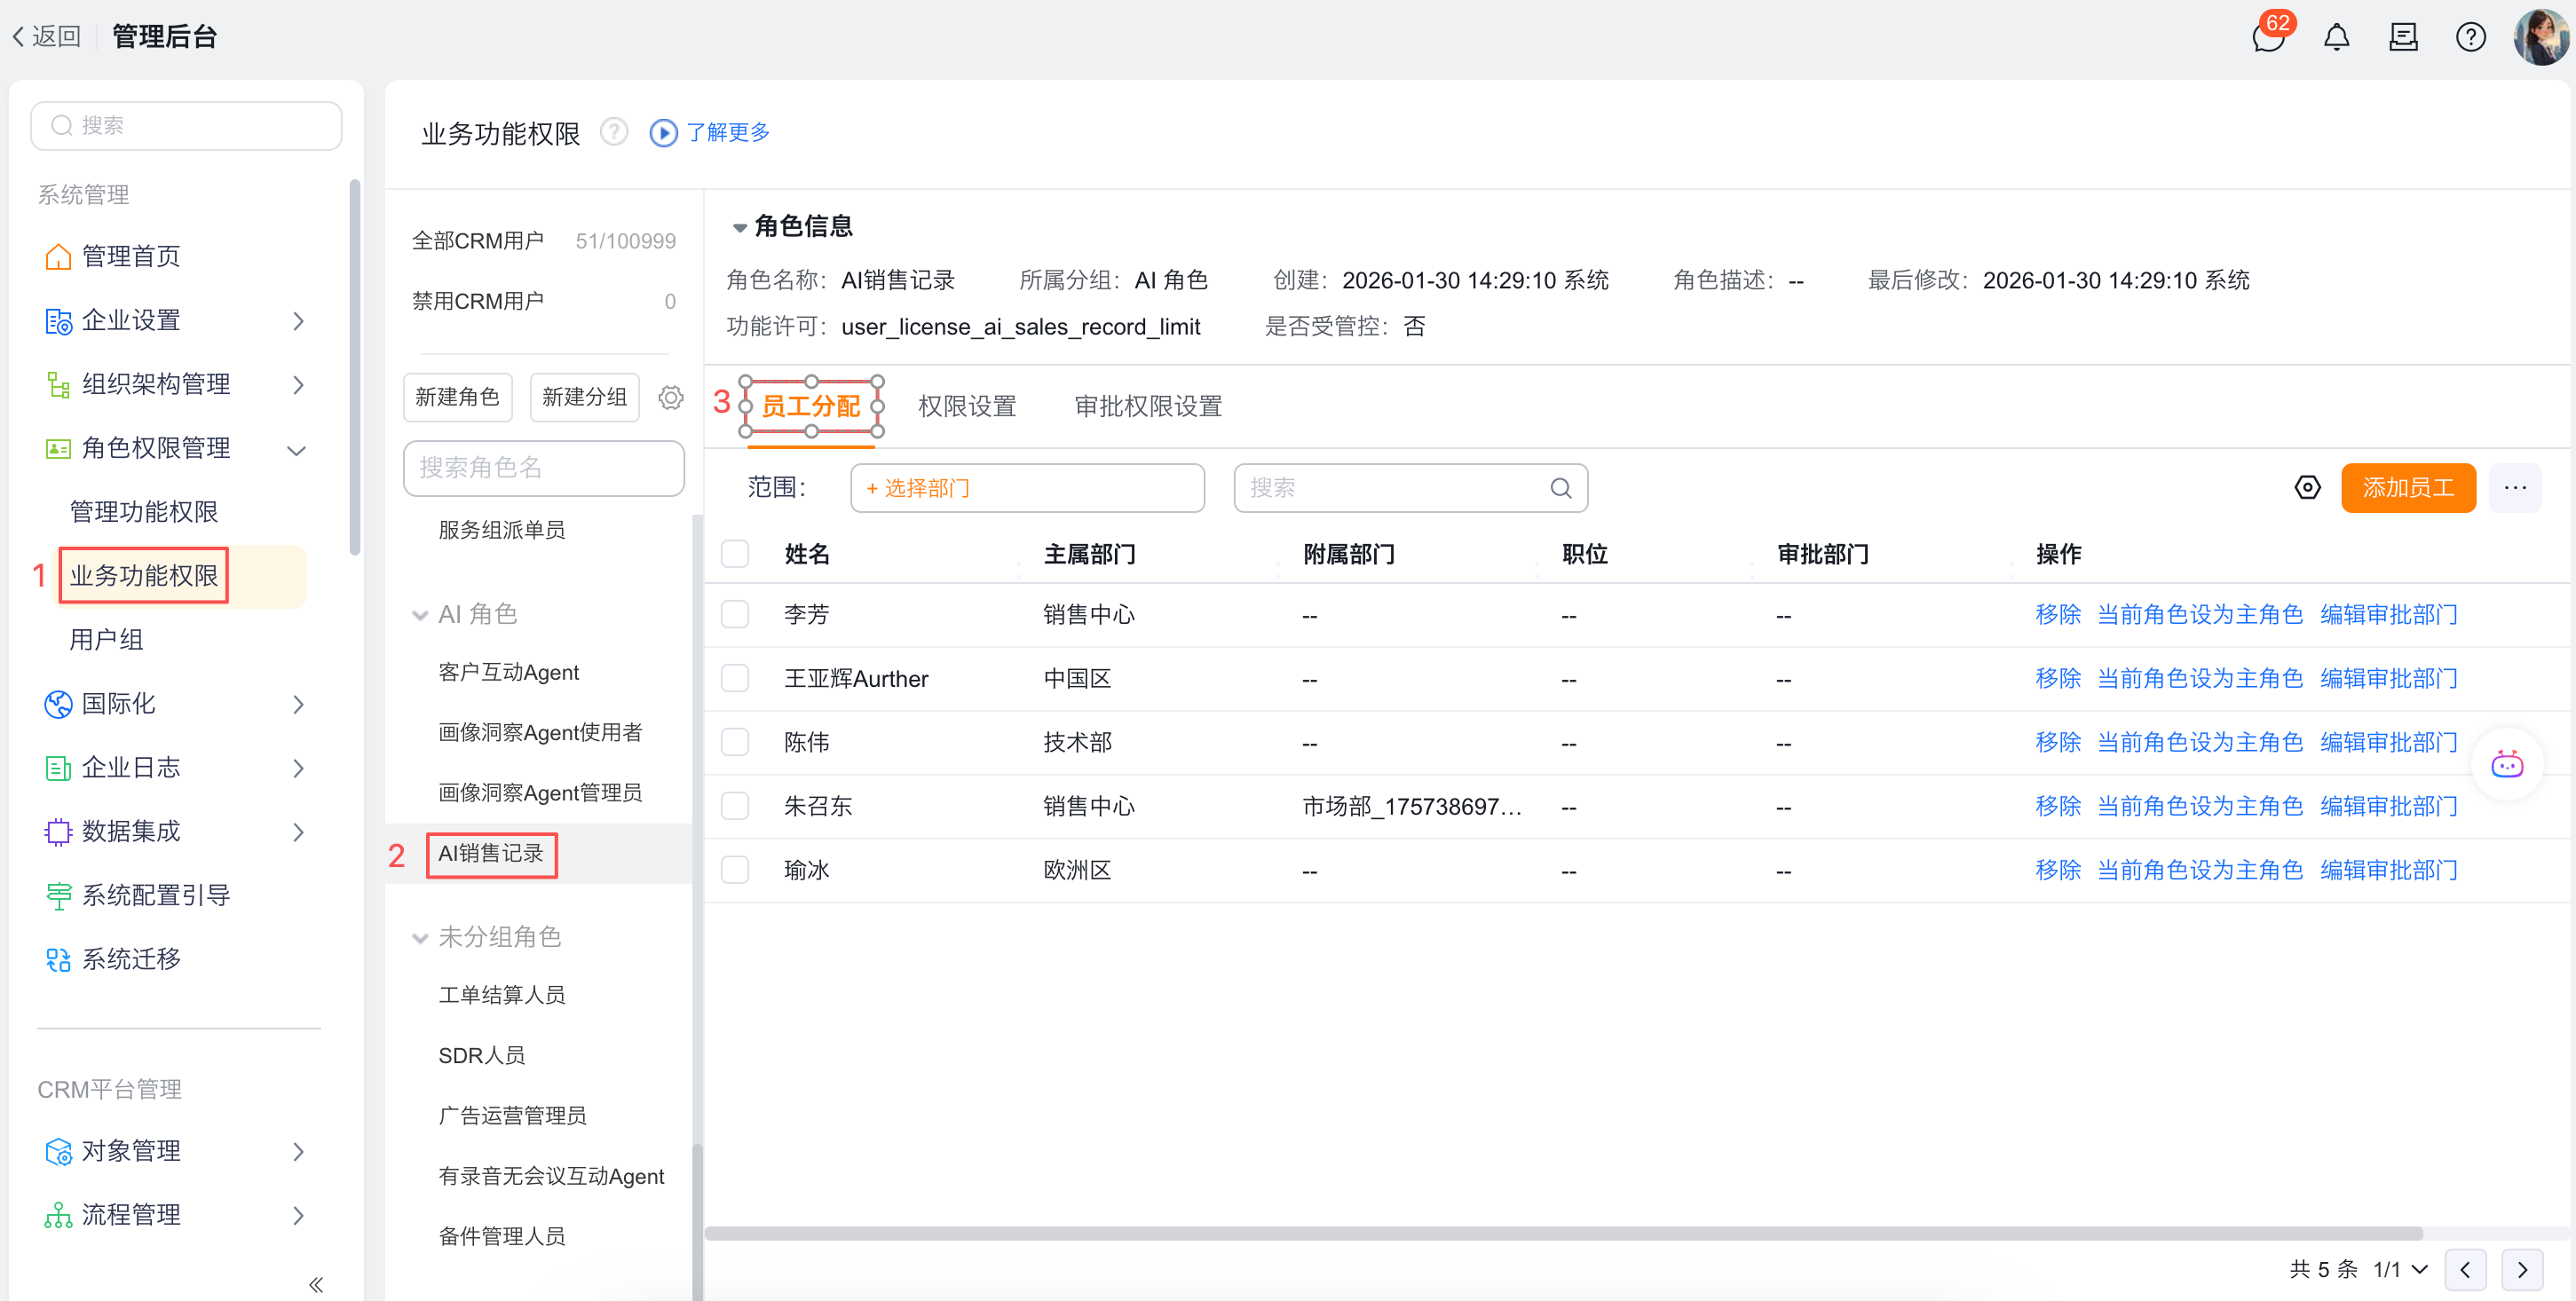Switch to the 权限设置 tab

(x=966, y=407)
